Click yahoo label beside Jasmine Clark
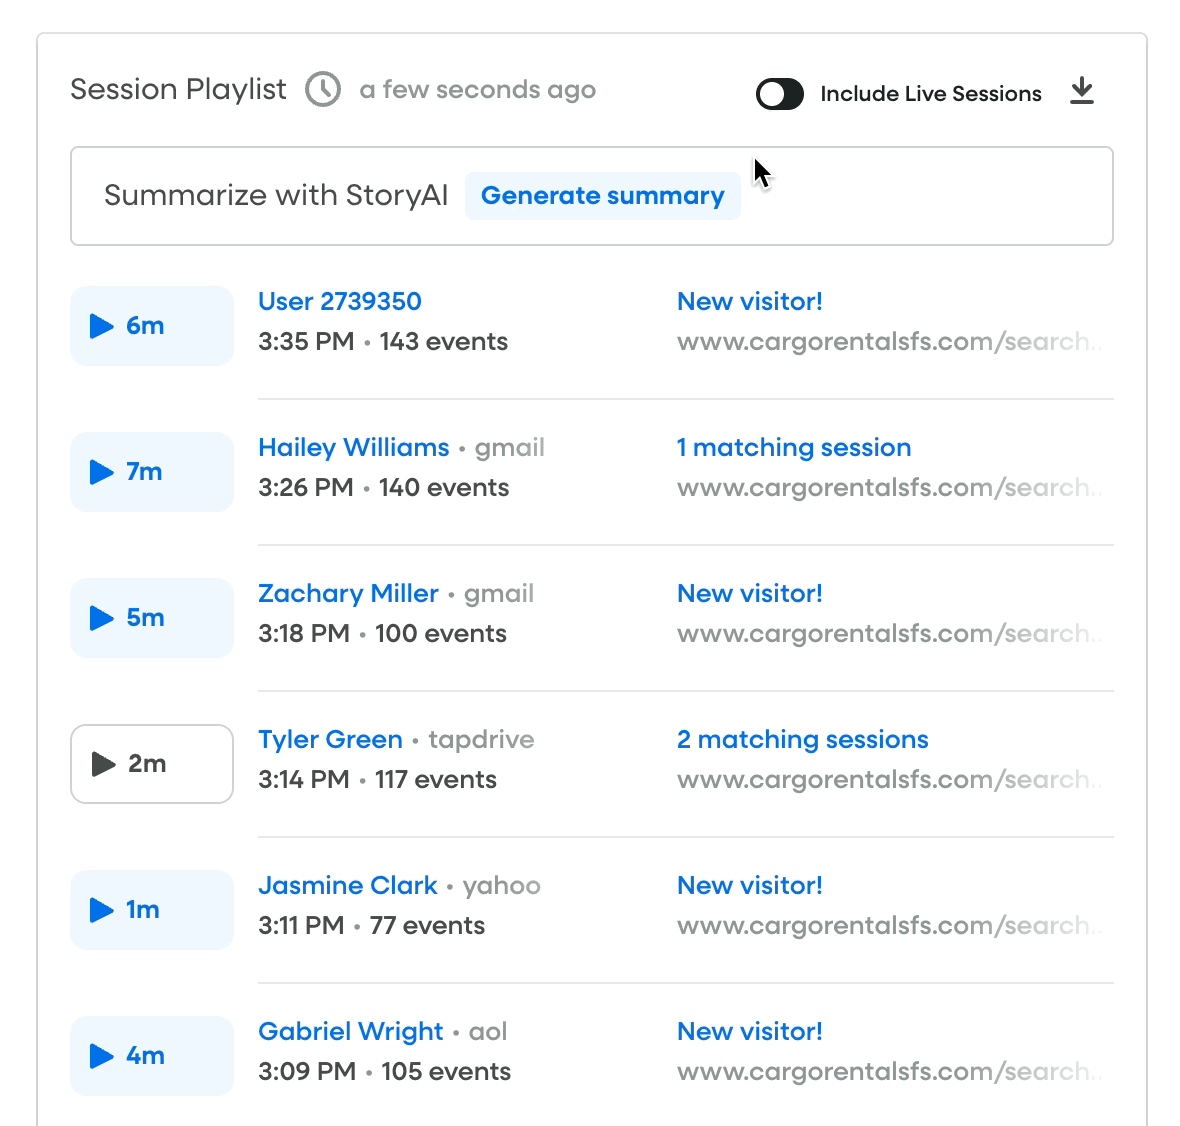 tap(502, 885)
